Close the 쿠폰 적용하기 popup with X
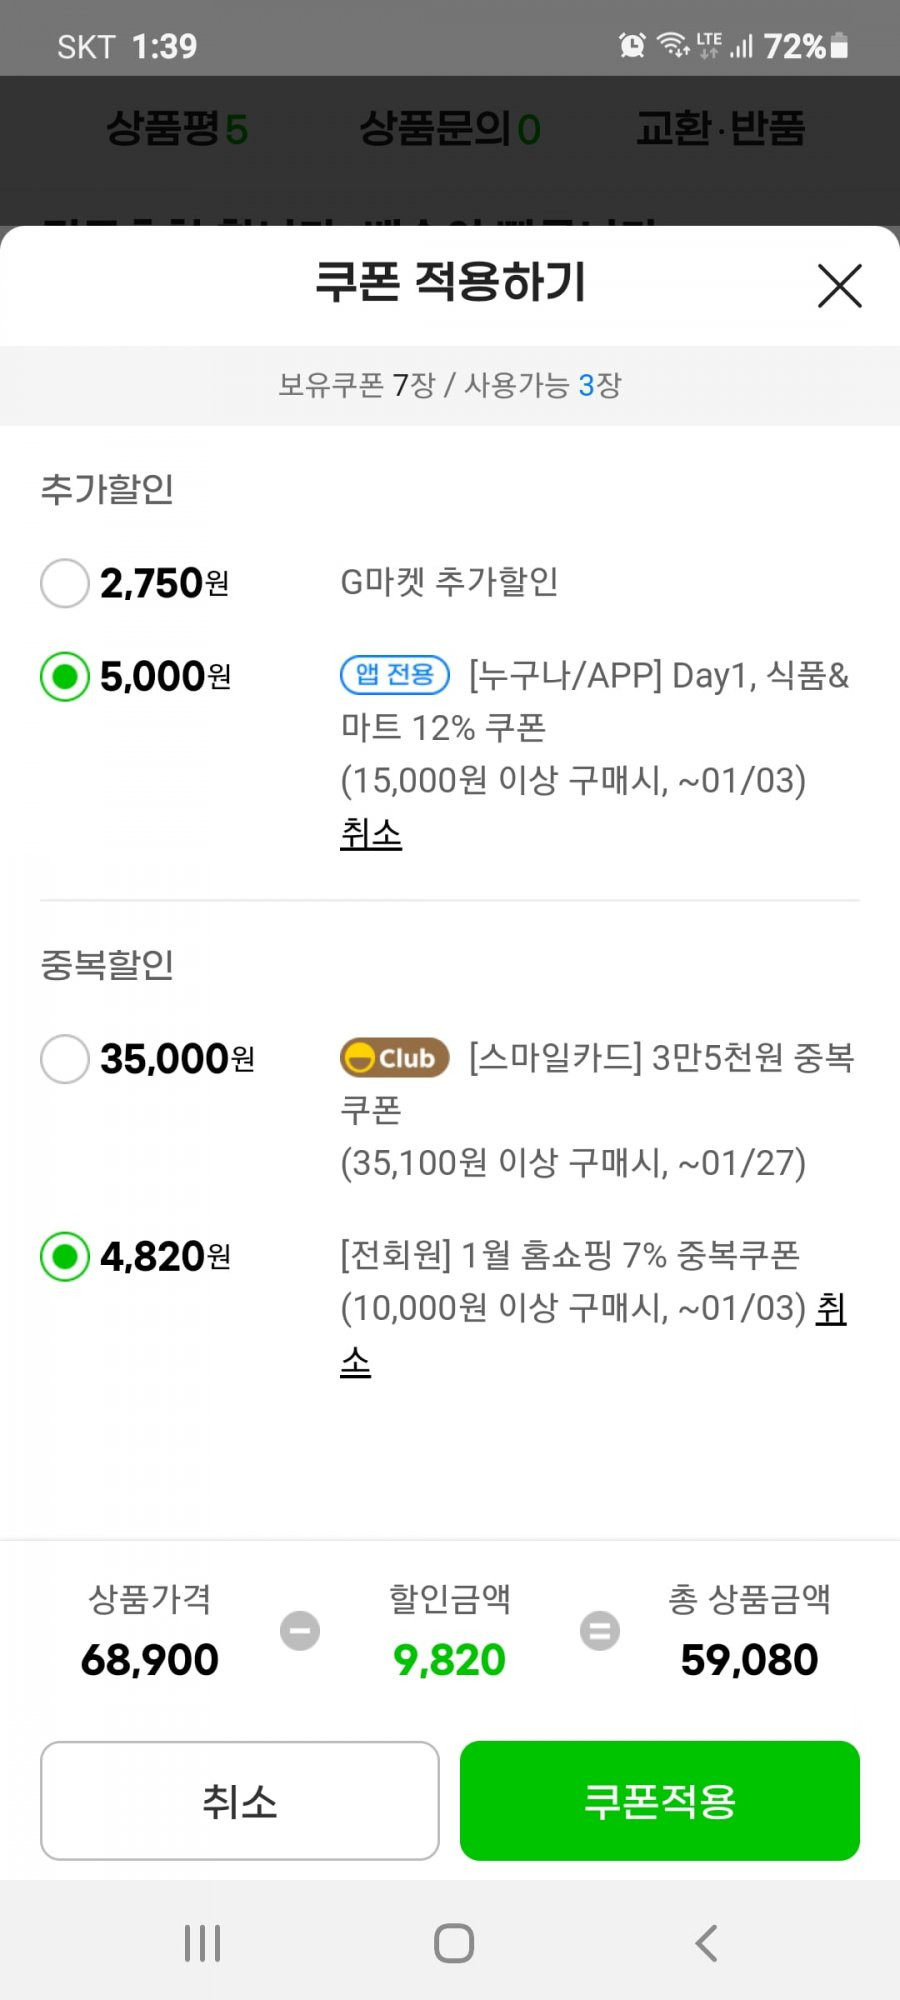The image size is (900, 2000). (839, 286)
